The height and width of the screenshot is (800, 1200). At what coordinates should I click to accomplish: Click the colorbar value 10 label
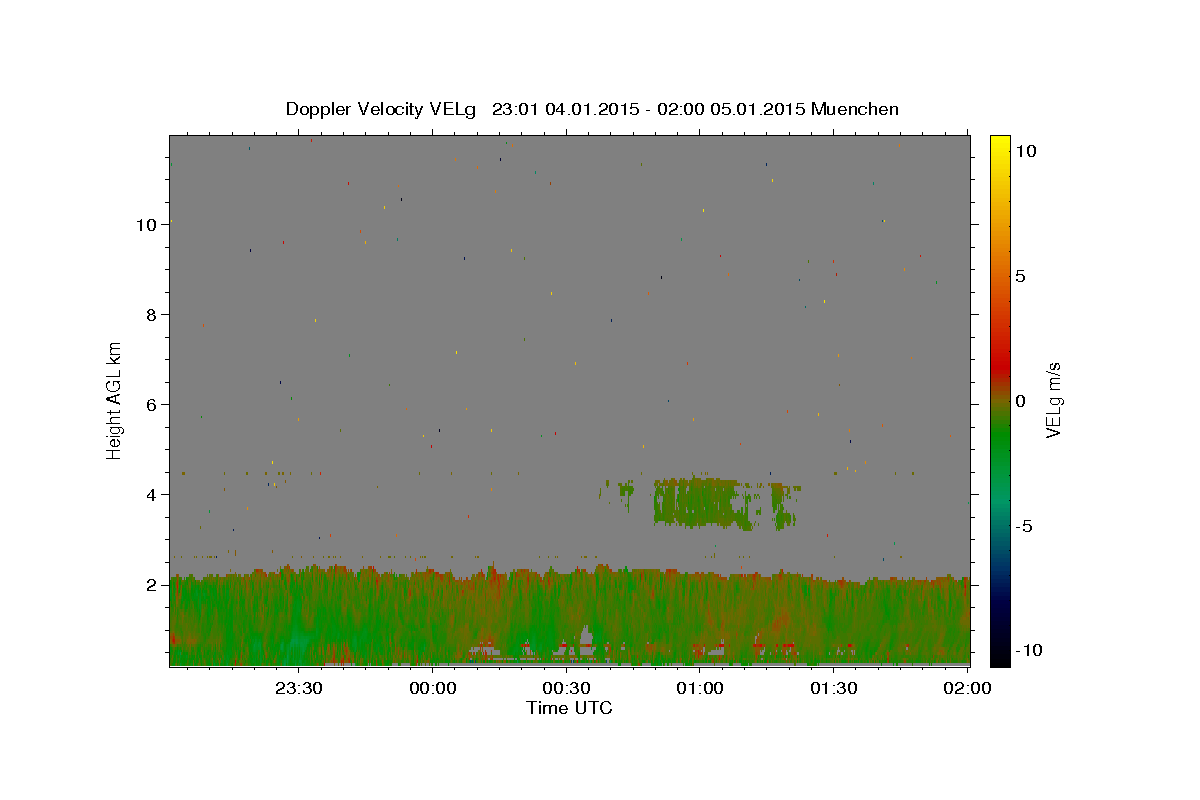1026,151
